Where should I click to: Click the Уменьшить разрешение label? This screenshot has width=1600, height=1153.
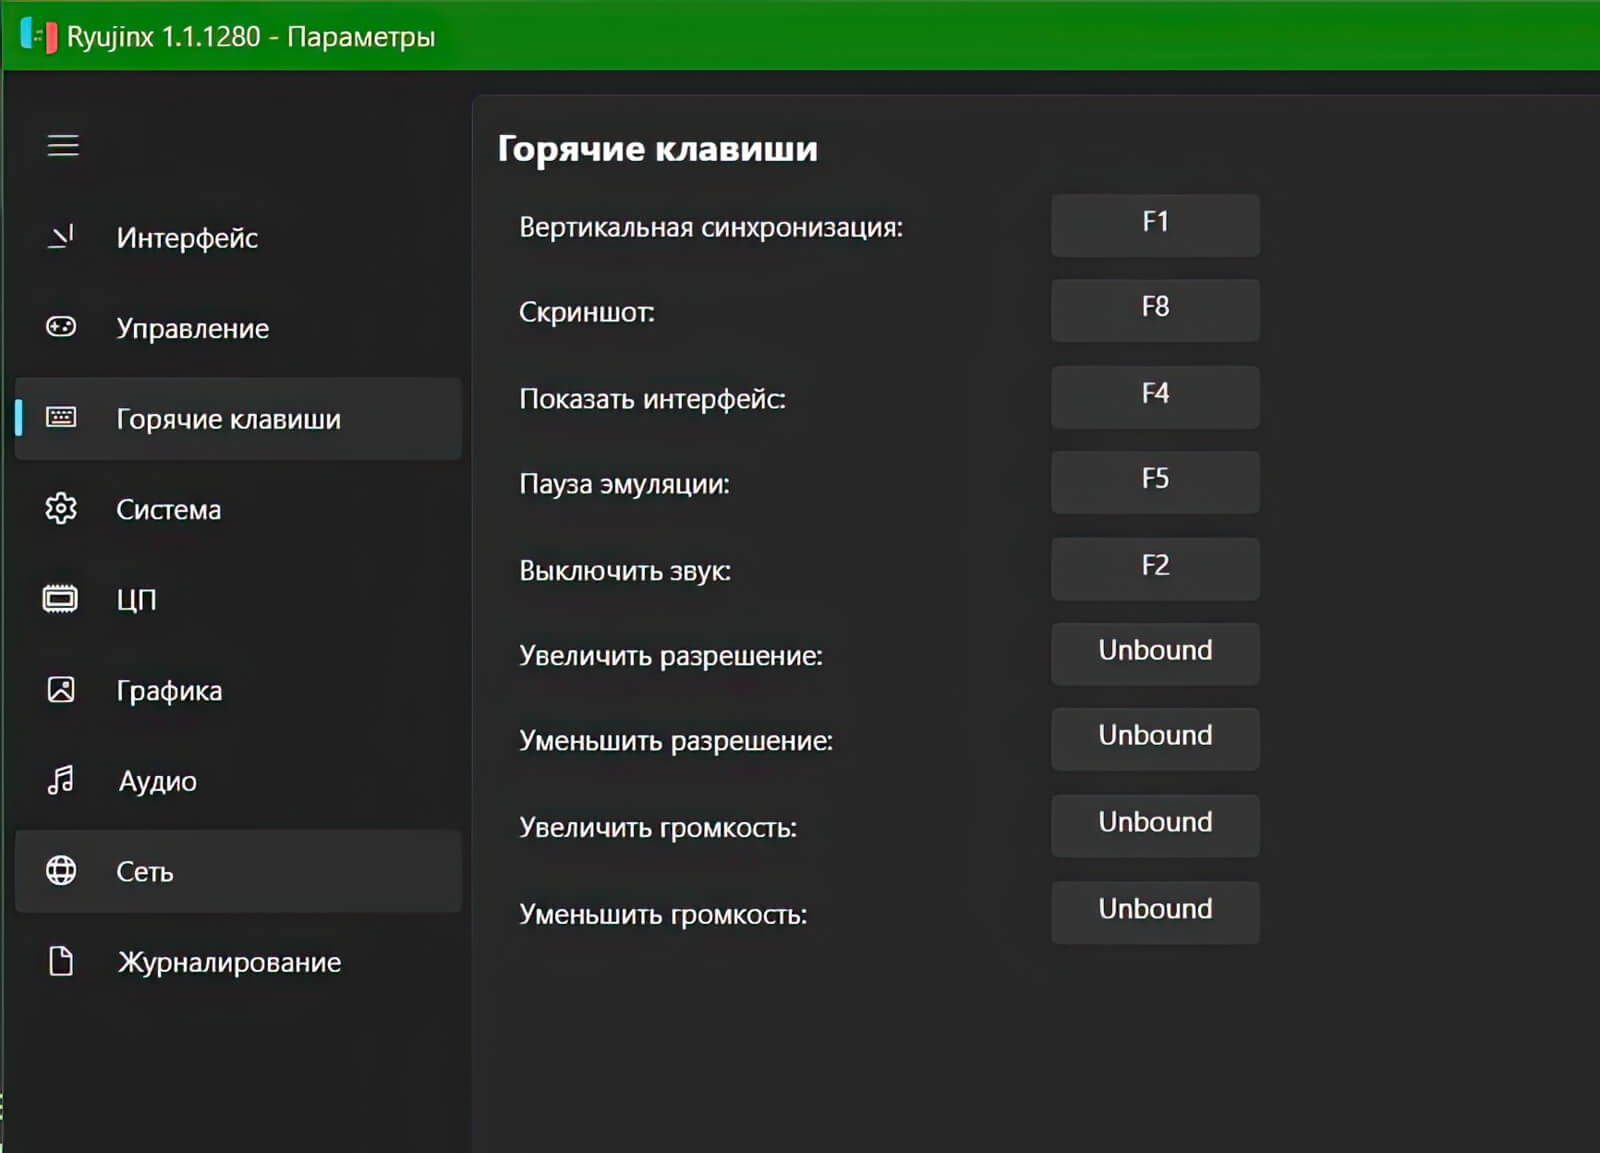[676, 741]
